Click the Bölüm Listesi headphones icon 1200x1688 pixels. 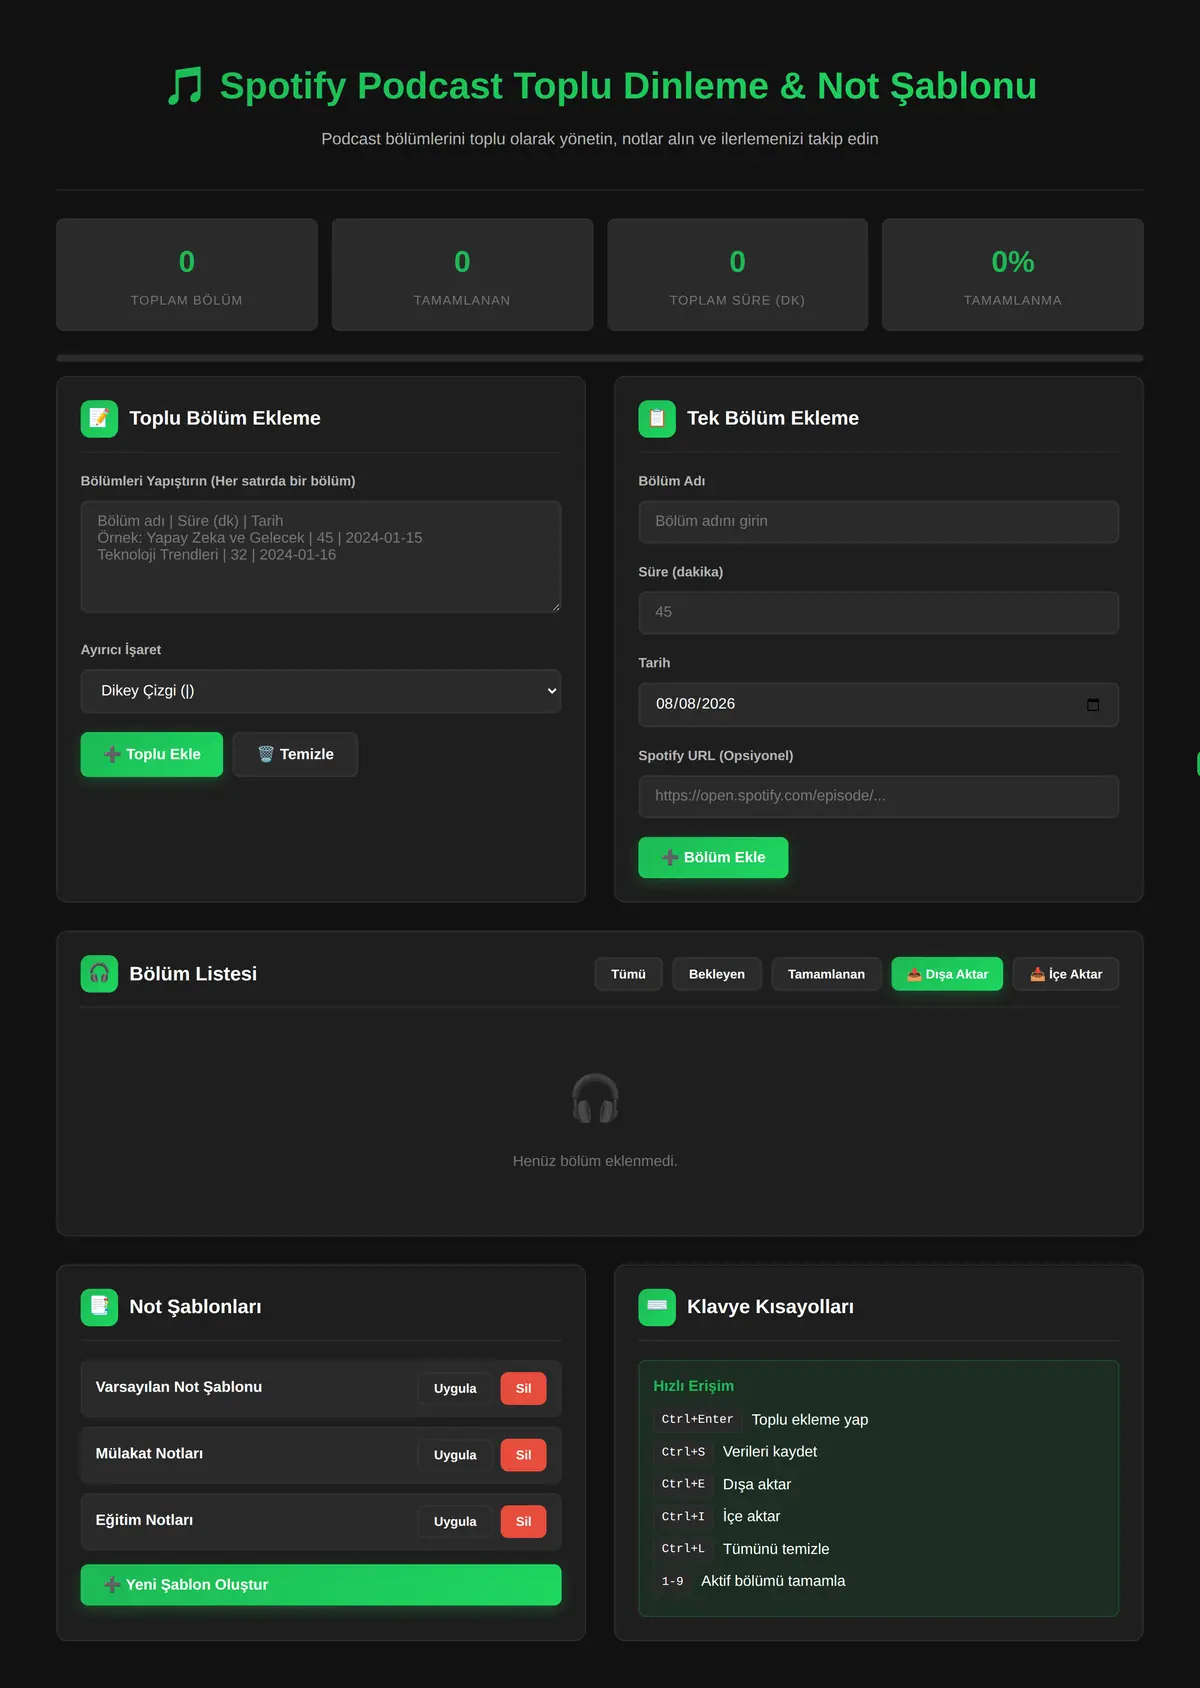pyautogui.click(x=99, y=974)
